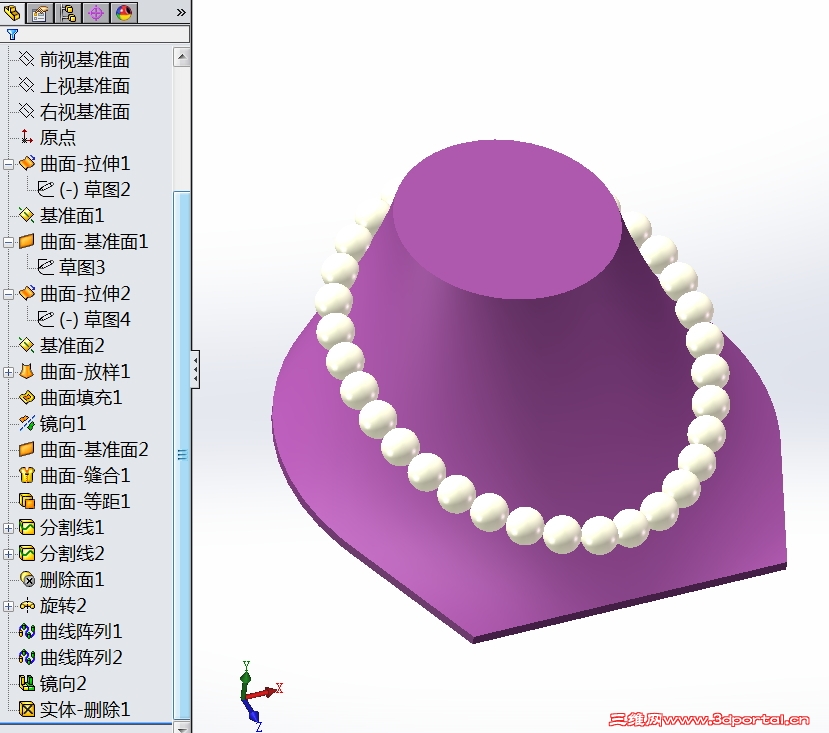Select the (-) 草图4 sketch item

tap(85, 319)
